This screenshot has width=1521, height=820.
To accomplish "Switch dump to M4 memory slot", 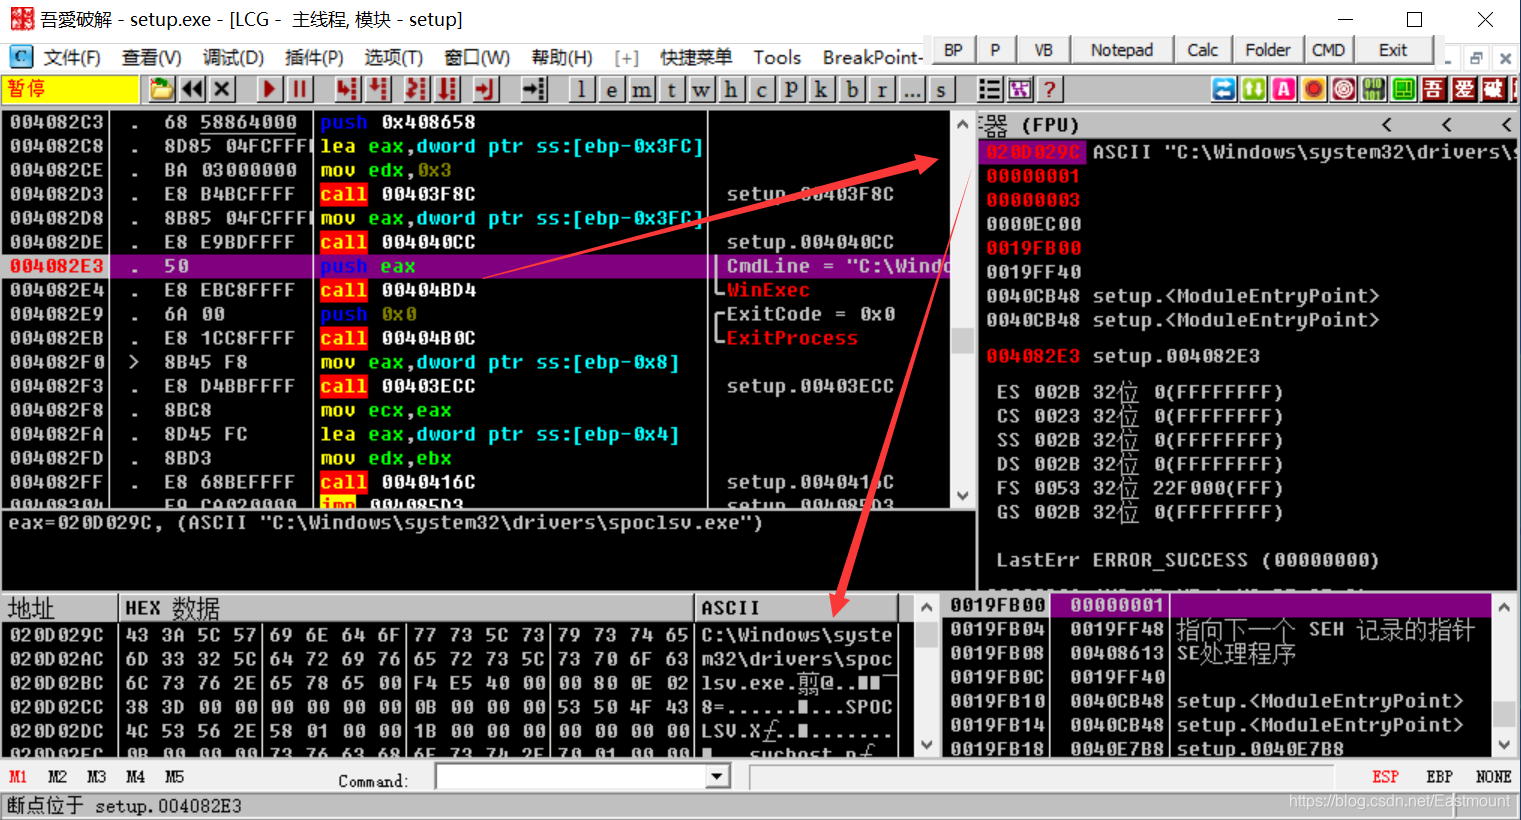I will (136, 777).
